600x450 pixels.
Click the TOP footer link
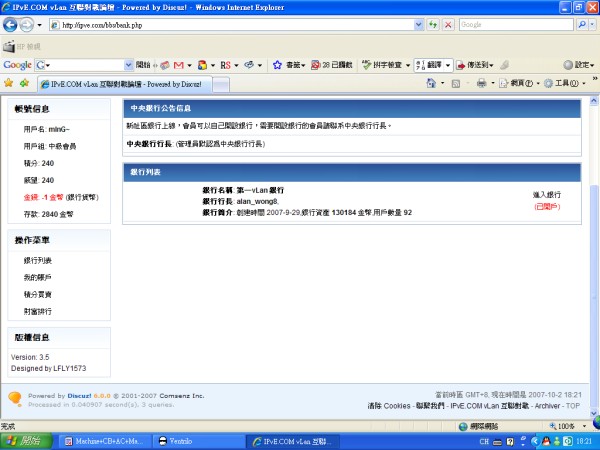pos(573,406)
